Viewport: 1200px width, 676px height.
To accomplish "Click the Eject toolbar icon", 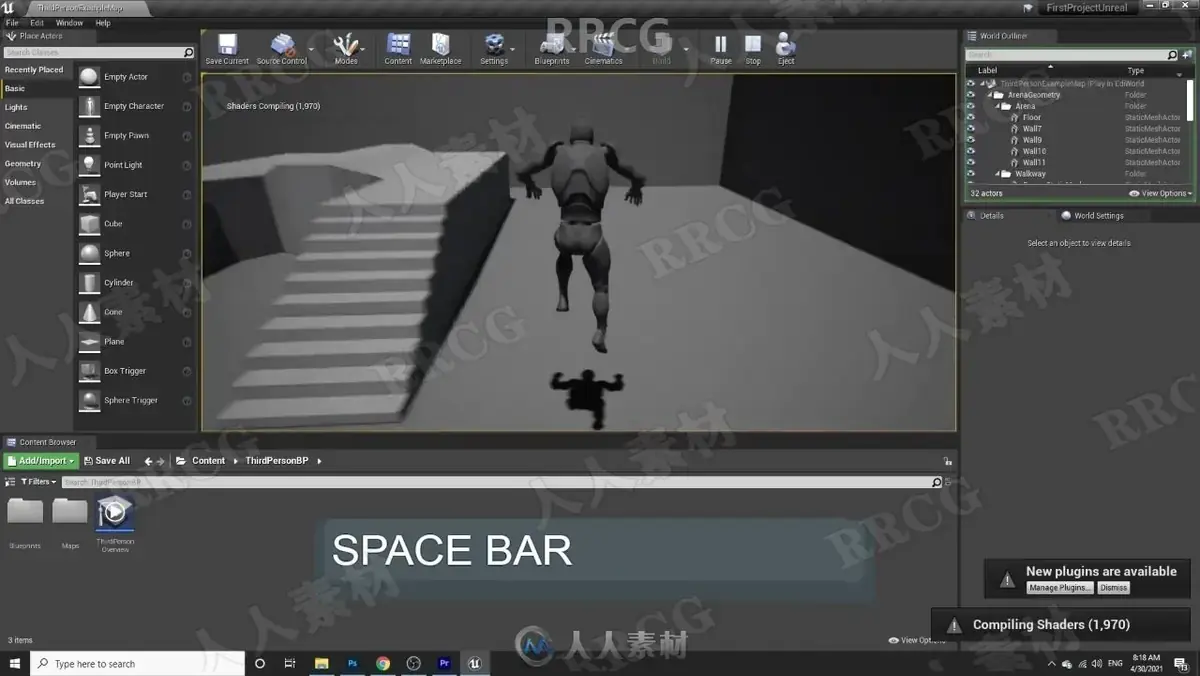I will click(786, 45).
